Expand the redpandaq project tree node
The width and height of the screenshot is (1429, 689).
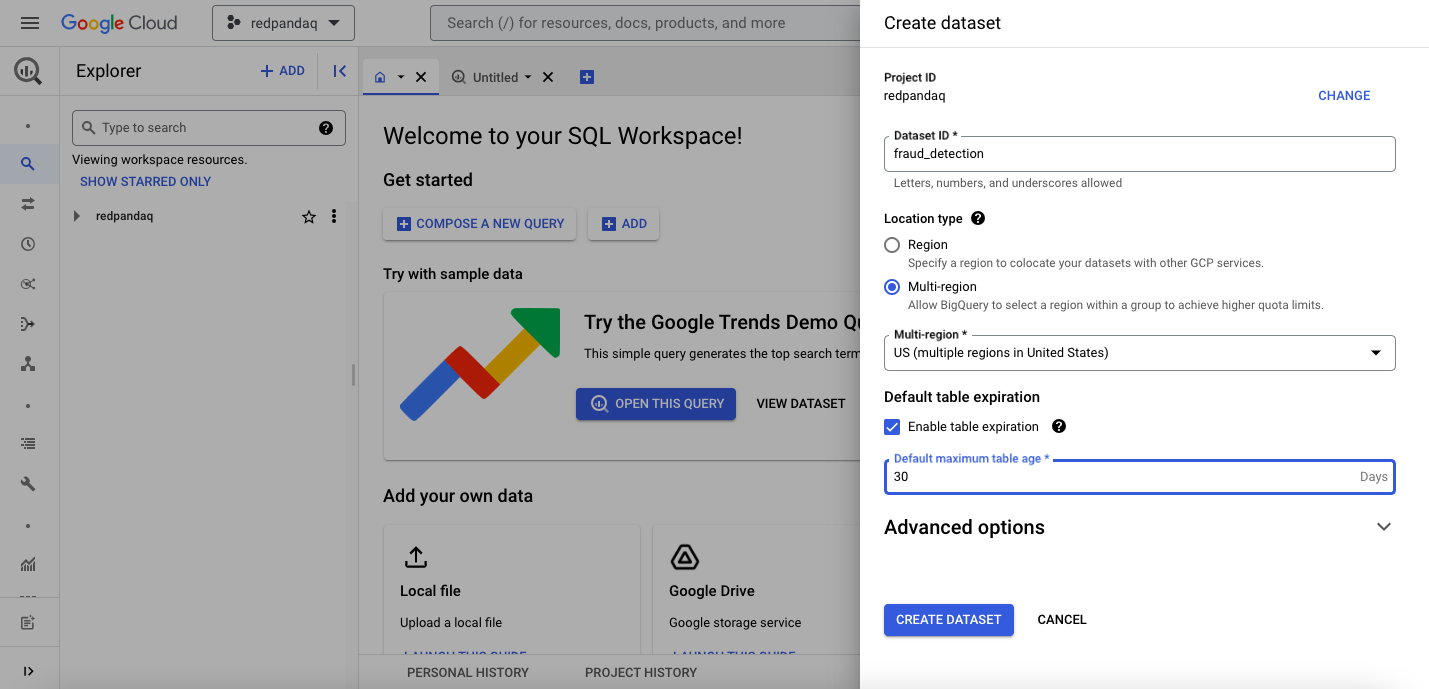point(77,216)
